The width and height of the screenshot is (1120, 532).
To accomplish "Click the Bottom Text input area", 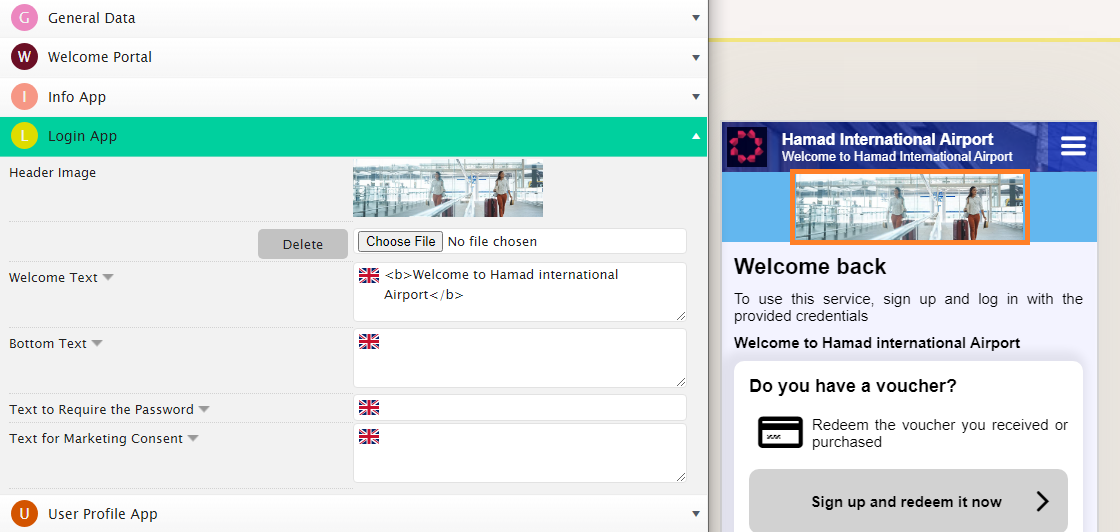I will click(x=520, y=358).
